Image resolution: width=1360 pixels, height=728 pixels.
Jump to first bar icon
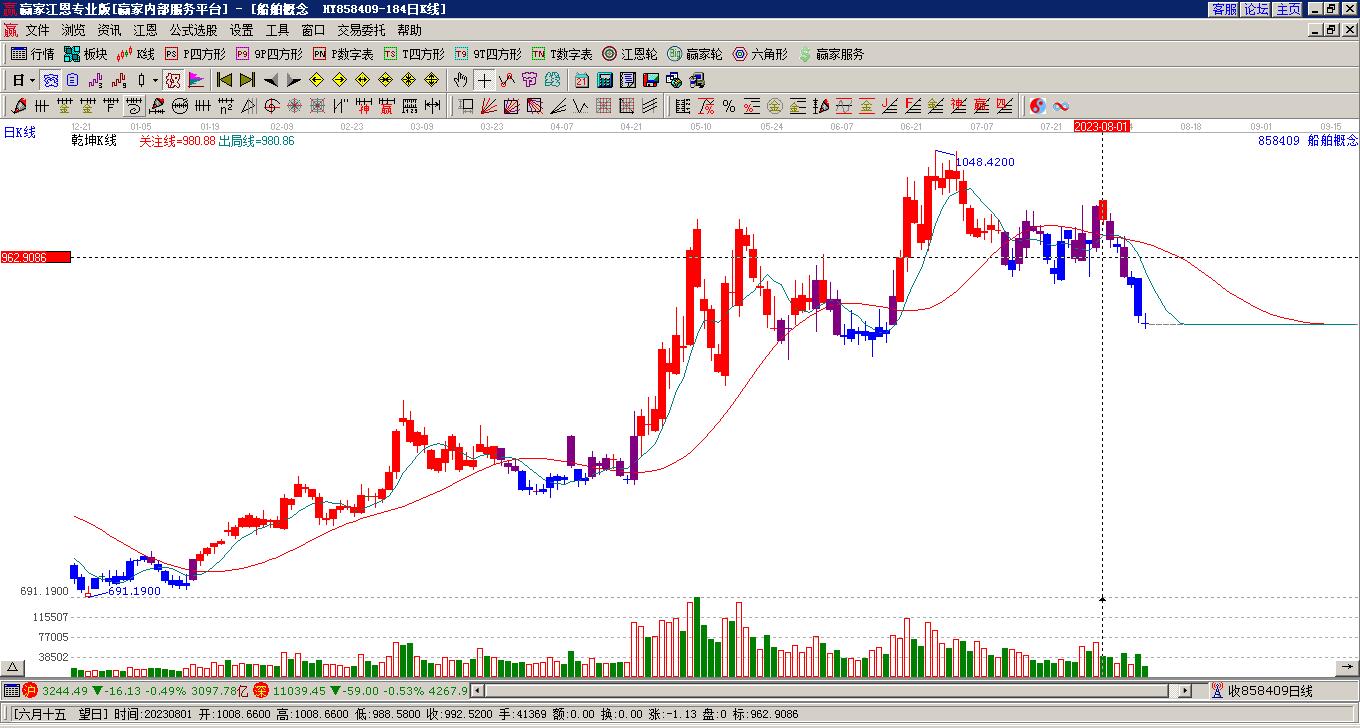224,80
